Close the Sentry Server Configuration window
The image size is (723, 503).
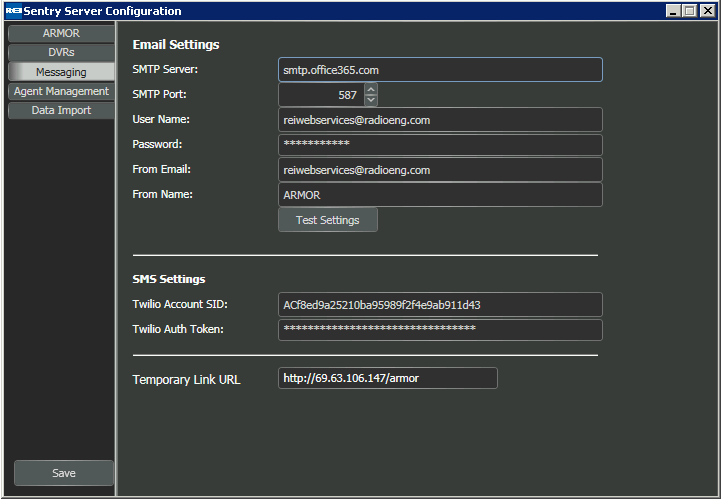pyautogui.click(x=708, y=11)
